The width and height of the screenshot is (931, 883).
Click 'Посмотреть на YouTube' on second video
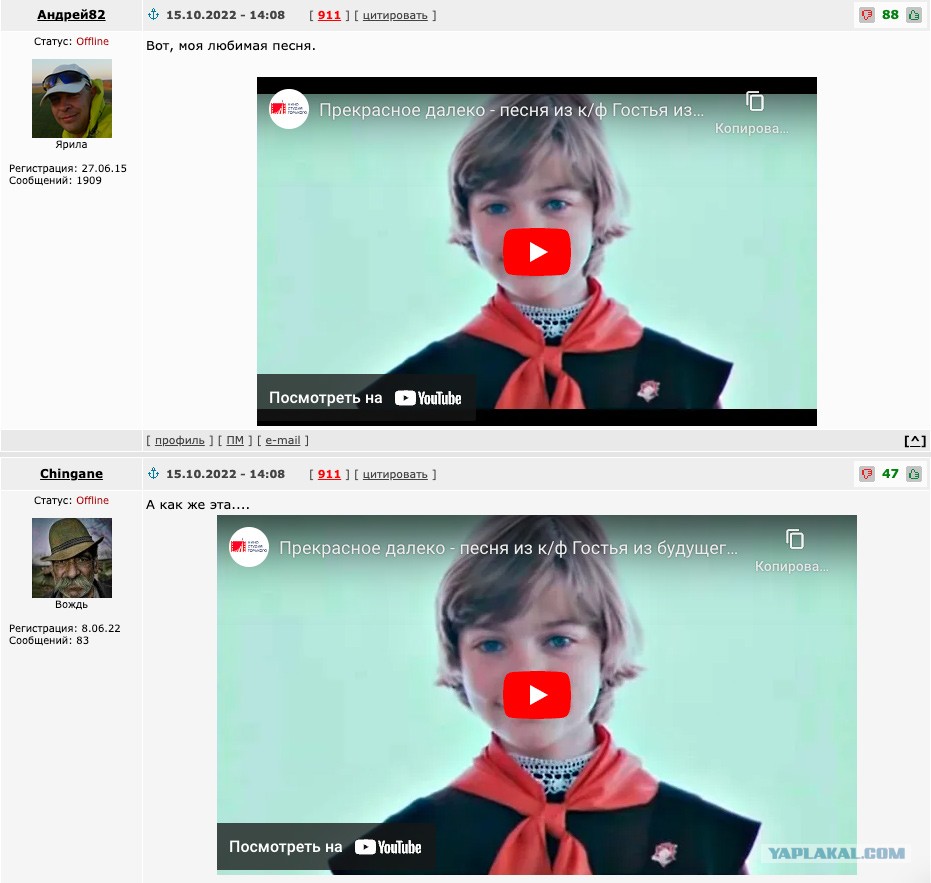pos(325,847)
